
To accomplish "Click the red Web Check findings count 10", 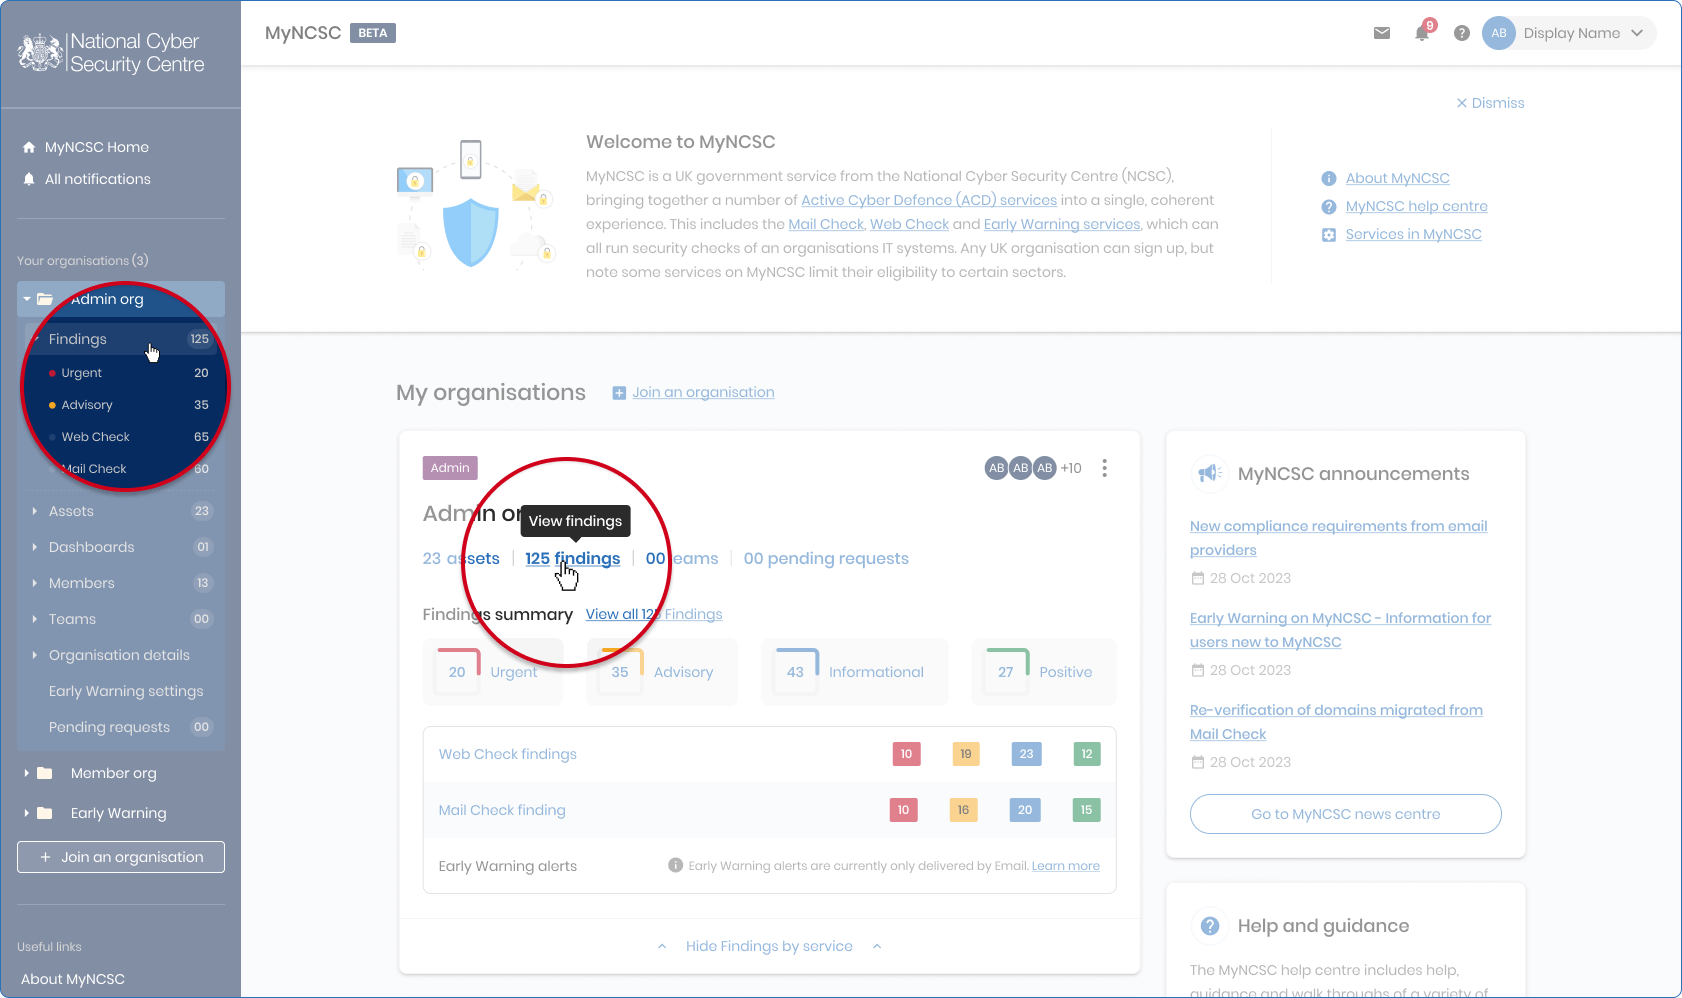I will (x=906, y=754).
